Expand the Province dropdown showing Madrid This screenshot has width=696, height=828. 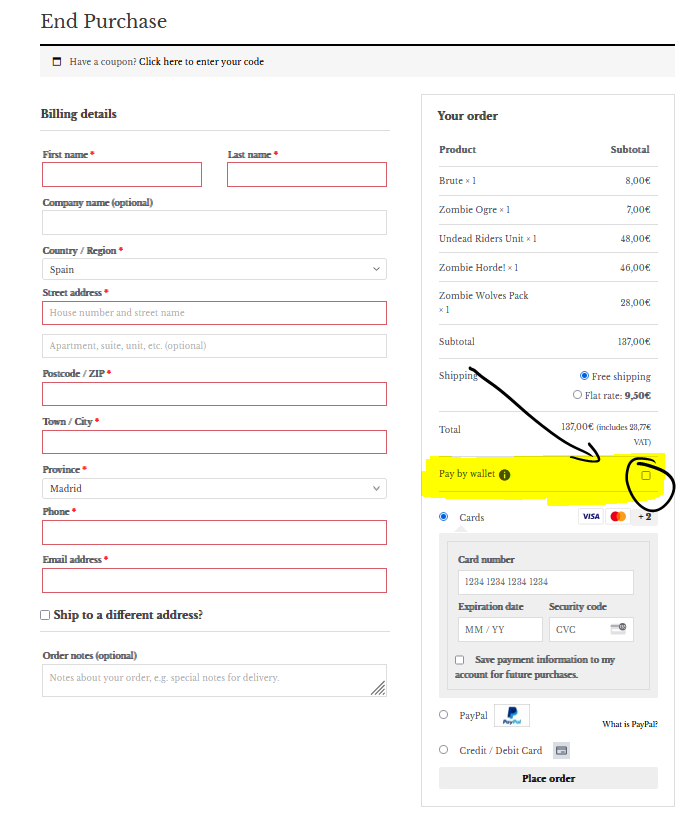[214, 488]
